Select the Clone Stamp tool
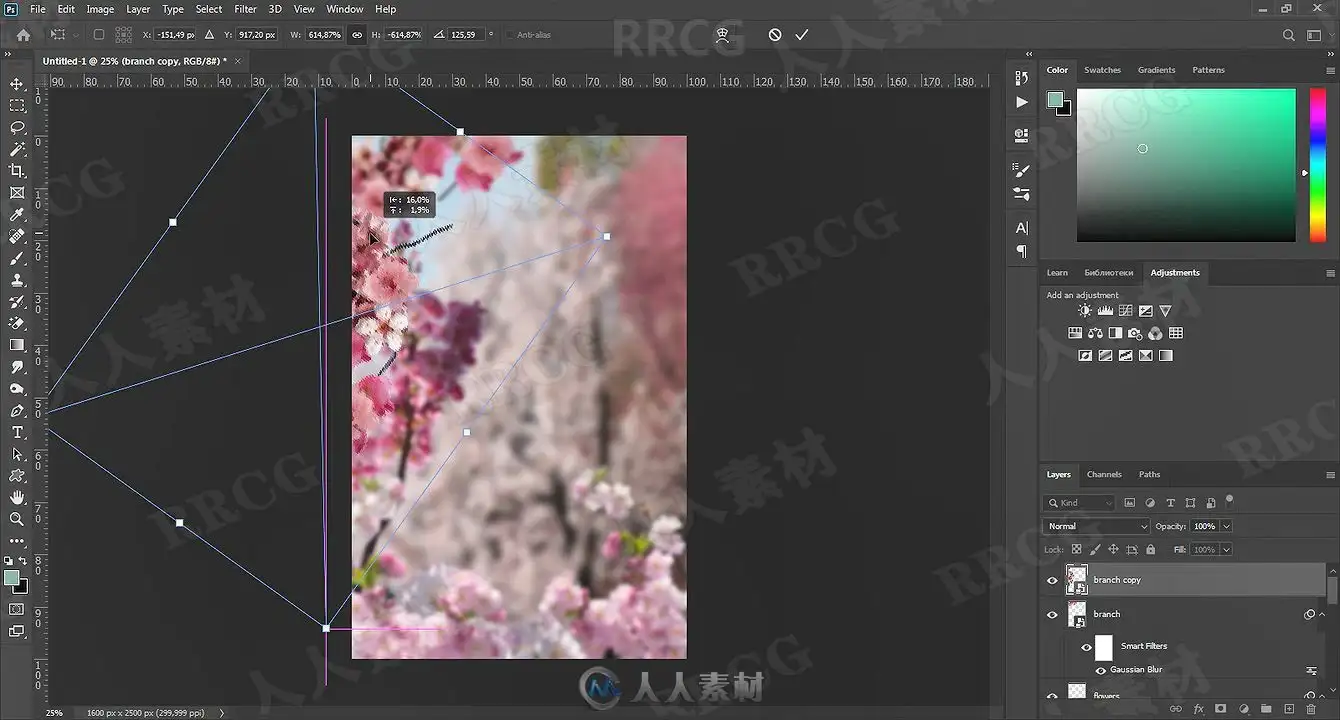 pos(17,280)
